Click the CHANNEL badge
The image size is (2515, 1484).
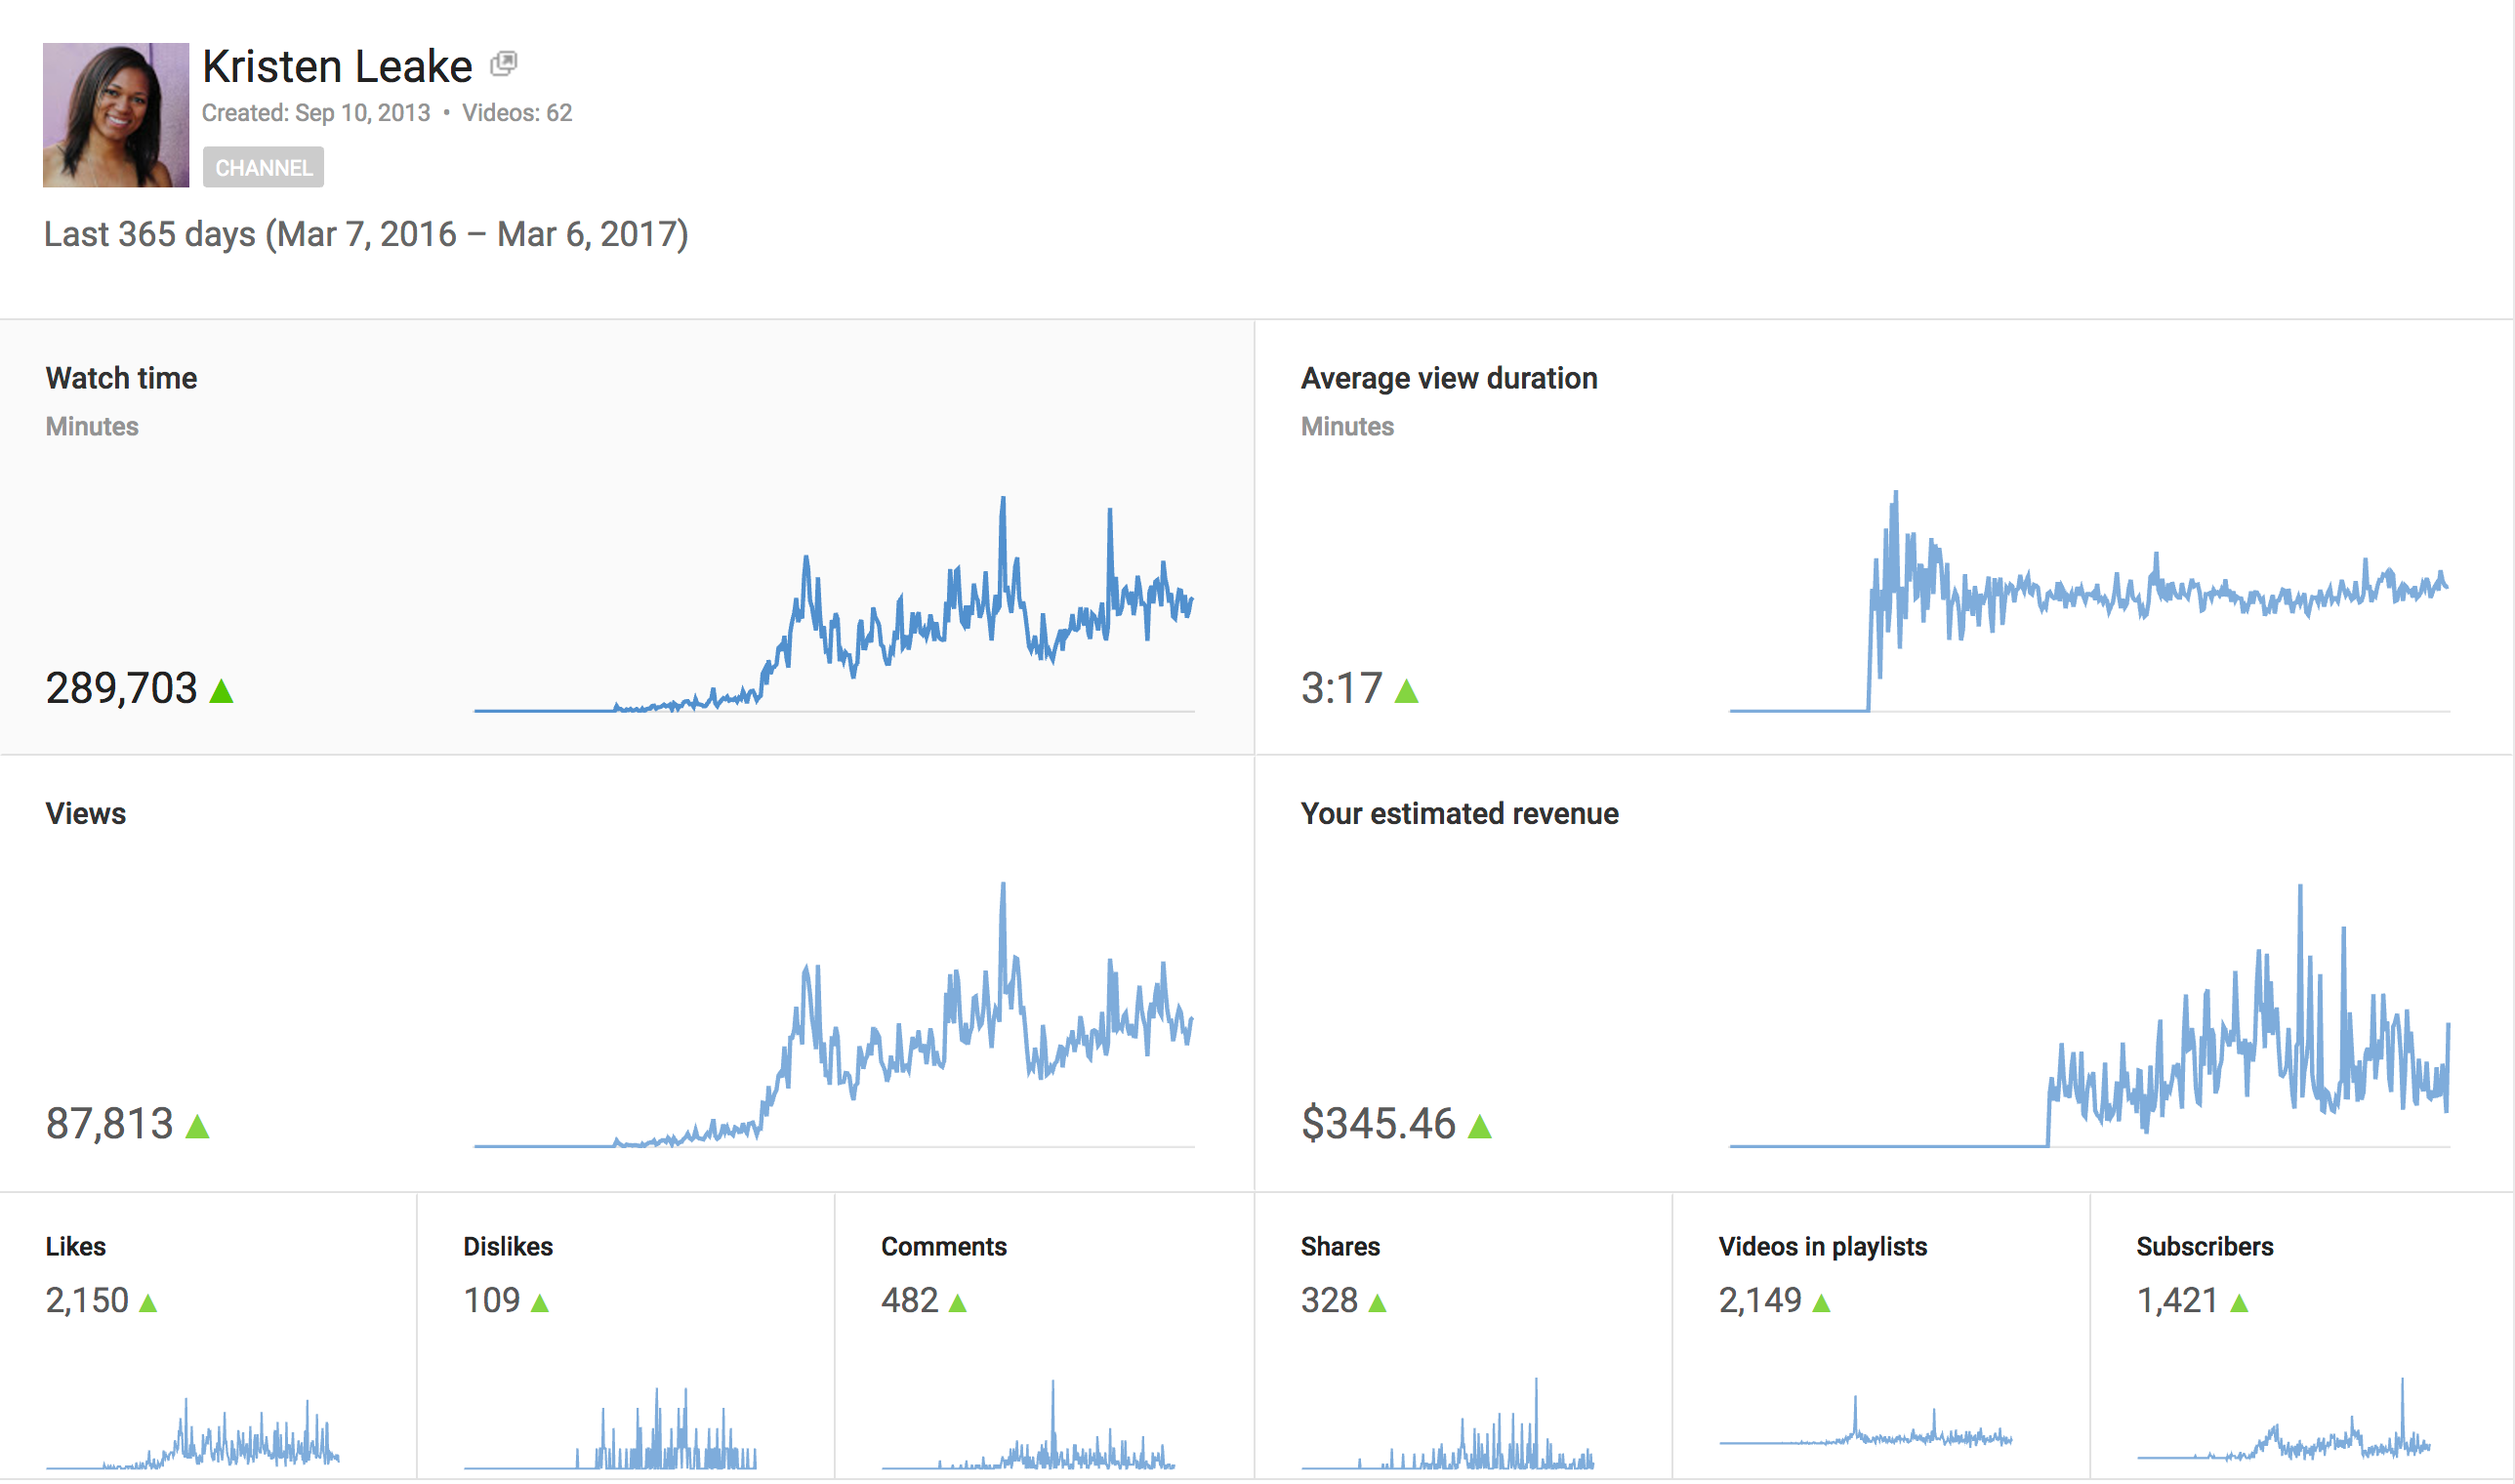pos(263,167)
